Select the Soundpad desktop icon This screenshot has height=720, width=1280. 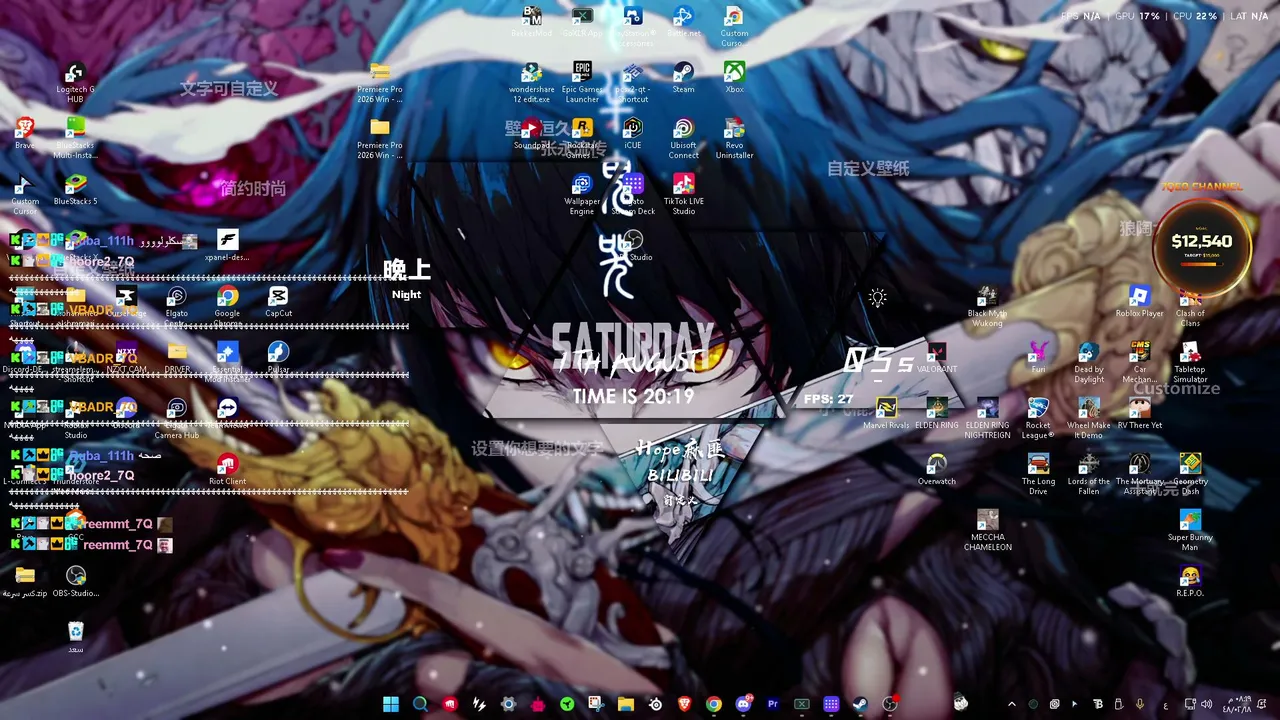point(532,135)
